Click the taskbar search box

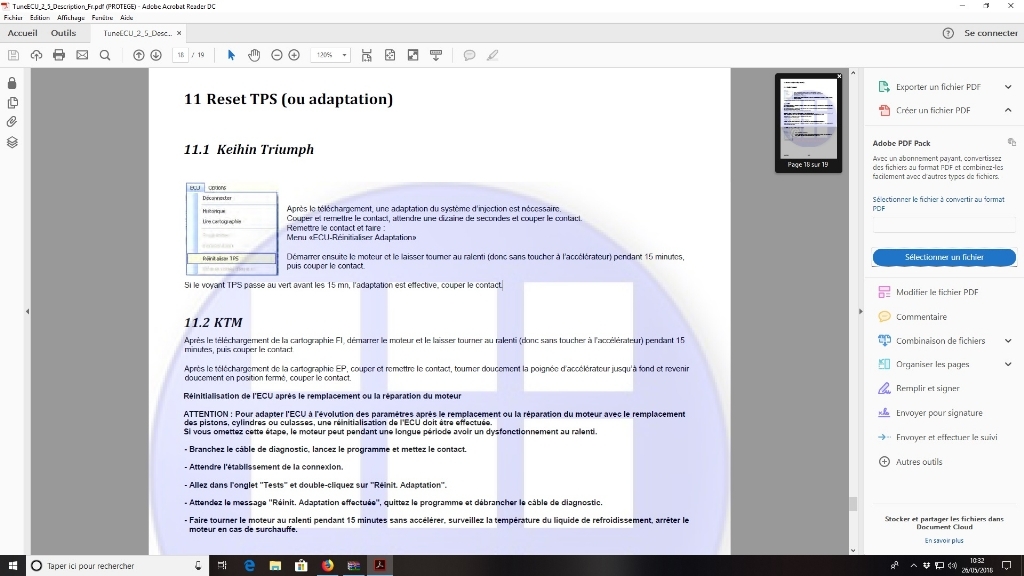pyautogui.click(x=118, y=566)
